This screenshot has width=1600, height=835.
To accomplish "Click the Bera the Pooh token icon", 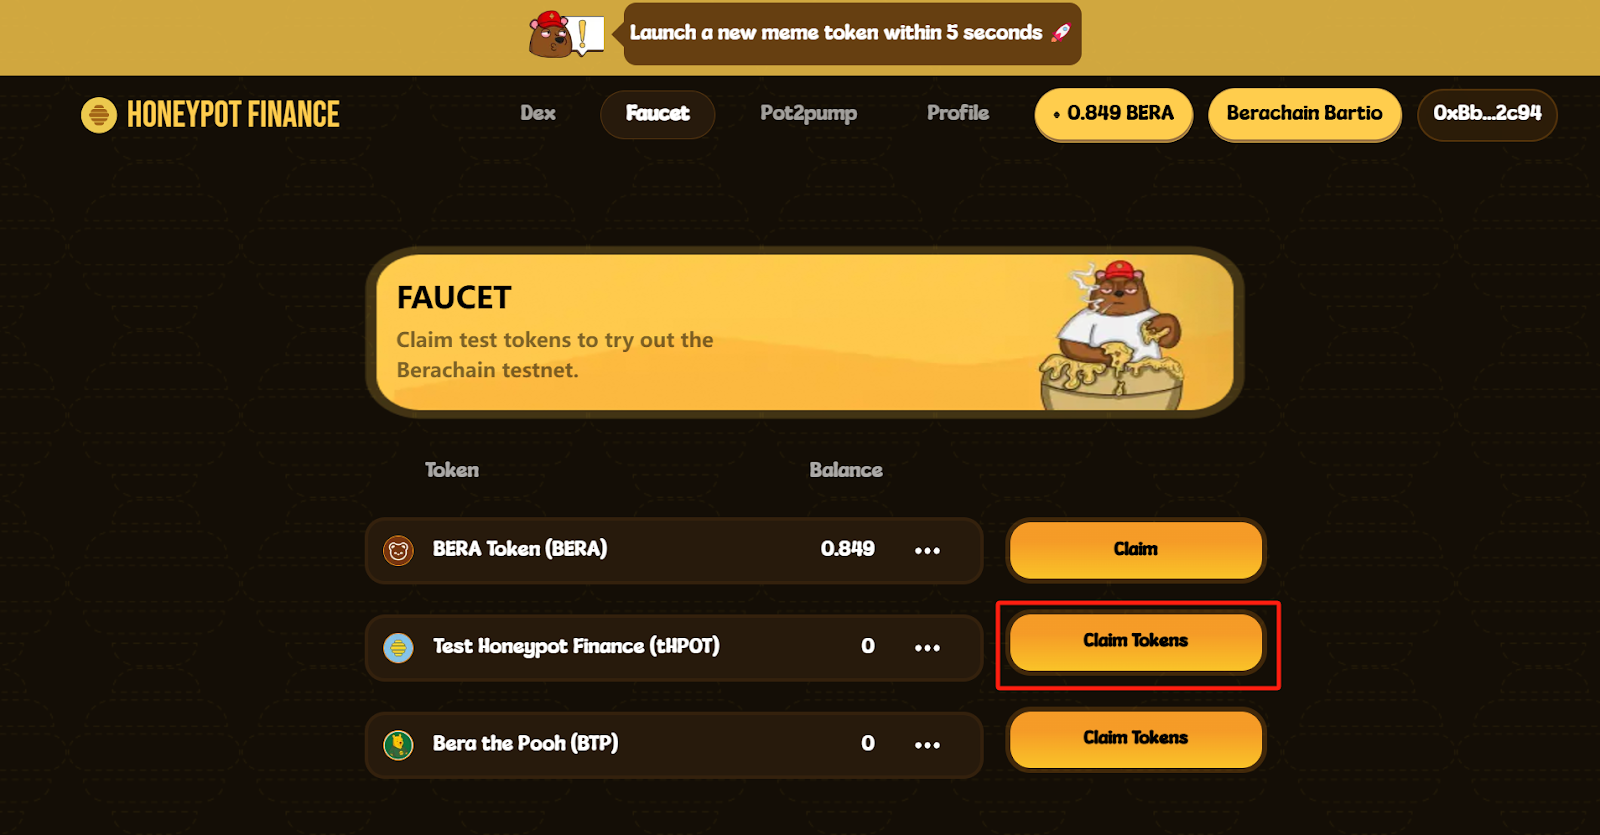I will point(398,745).
